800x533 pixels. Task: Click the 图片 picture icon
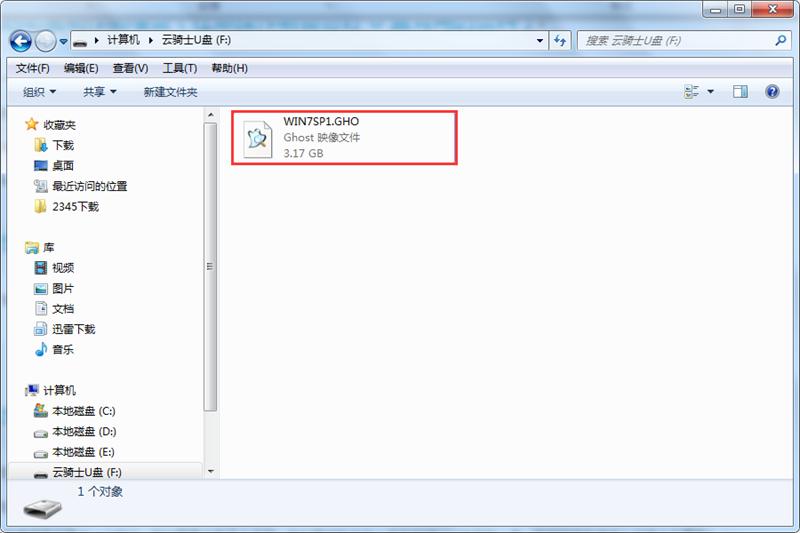click(40, 289)
